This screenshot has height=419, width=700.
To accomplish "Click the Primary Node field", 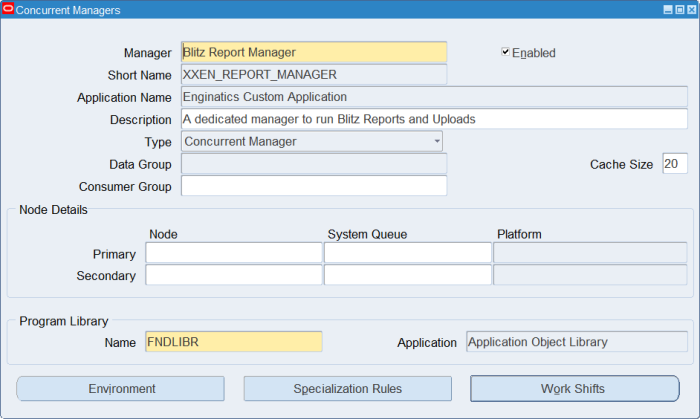I will 233,253.
